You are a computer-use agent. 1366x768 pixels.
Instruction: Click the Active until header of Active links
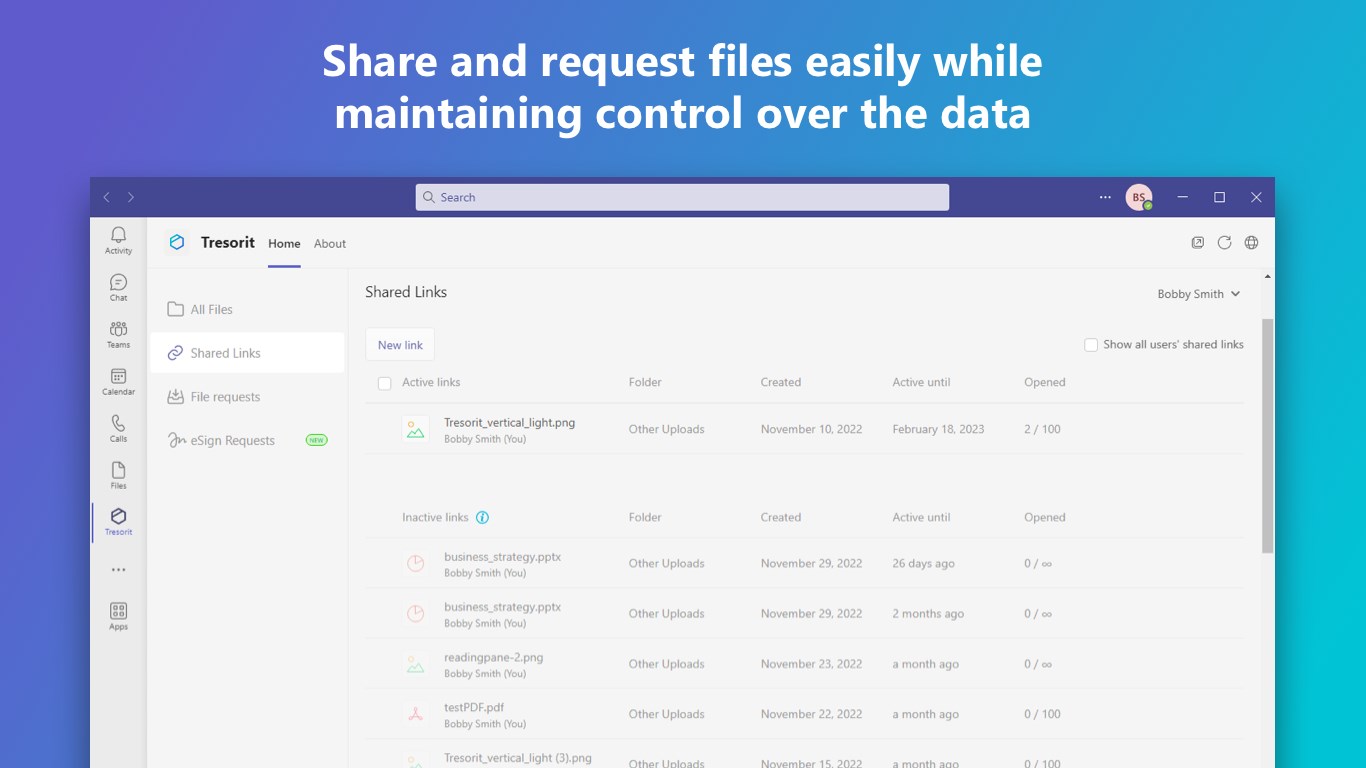point(921,382)
